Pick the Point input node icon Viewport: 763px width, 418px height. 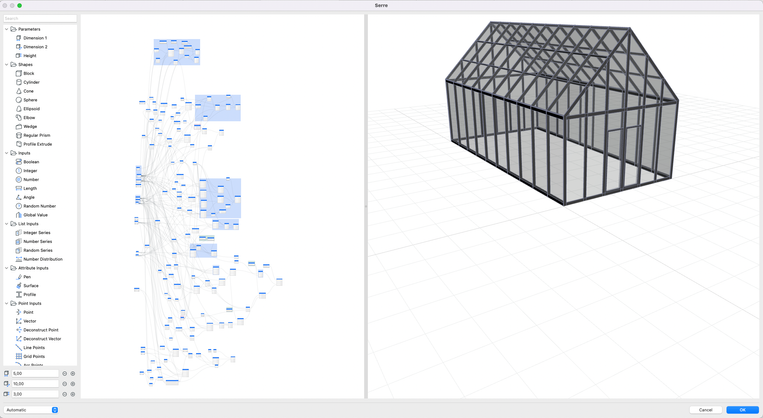18,312
